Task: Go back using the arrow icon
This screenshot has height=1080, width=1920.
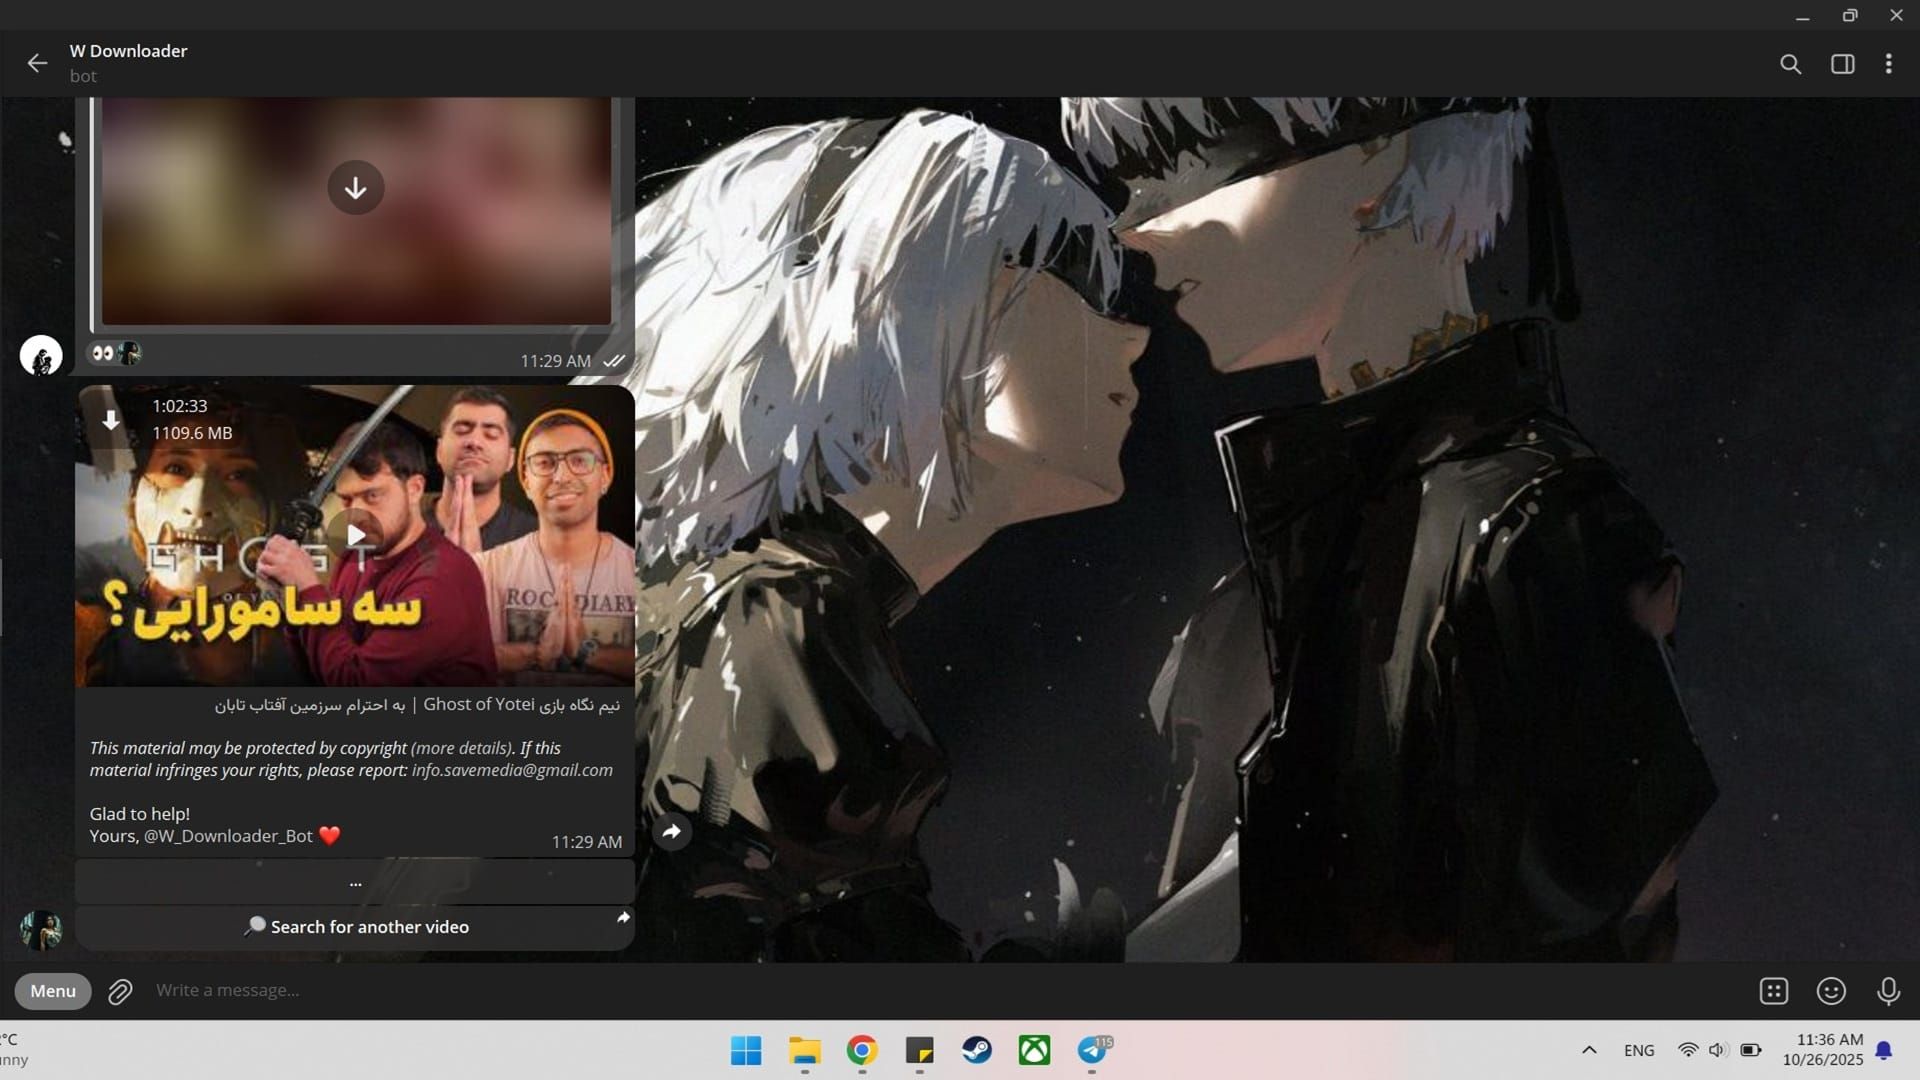Action: 37,63
